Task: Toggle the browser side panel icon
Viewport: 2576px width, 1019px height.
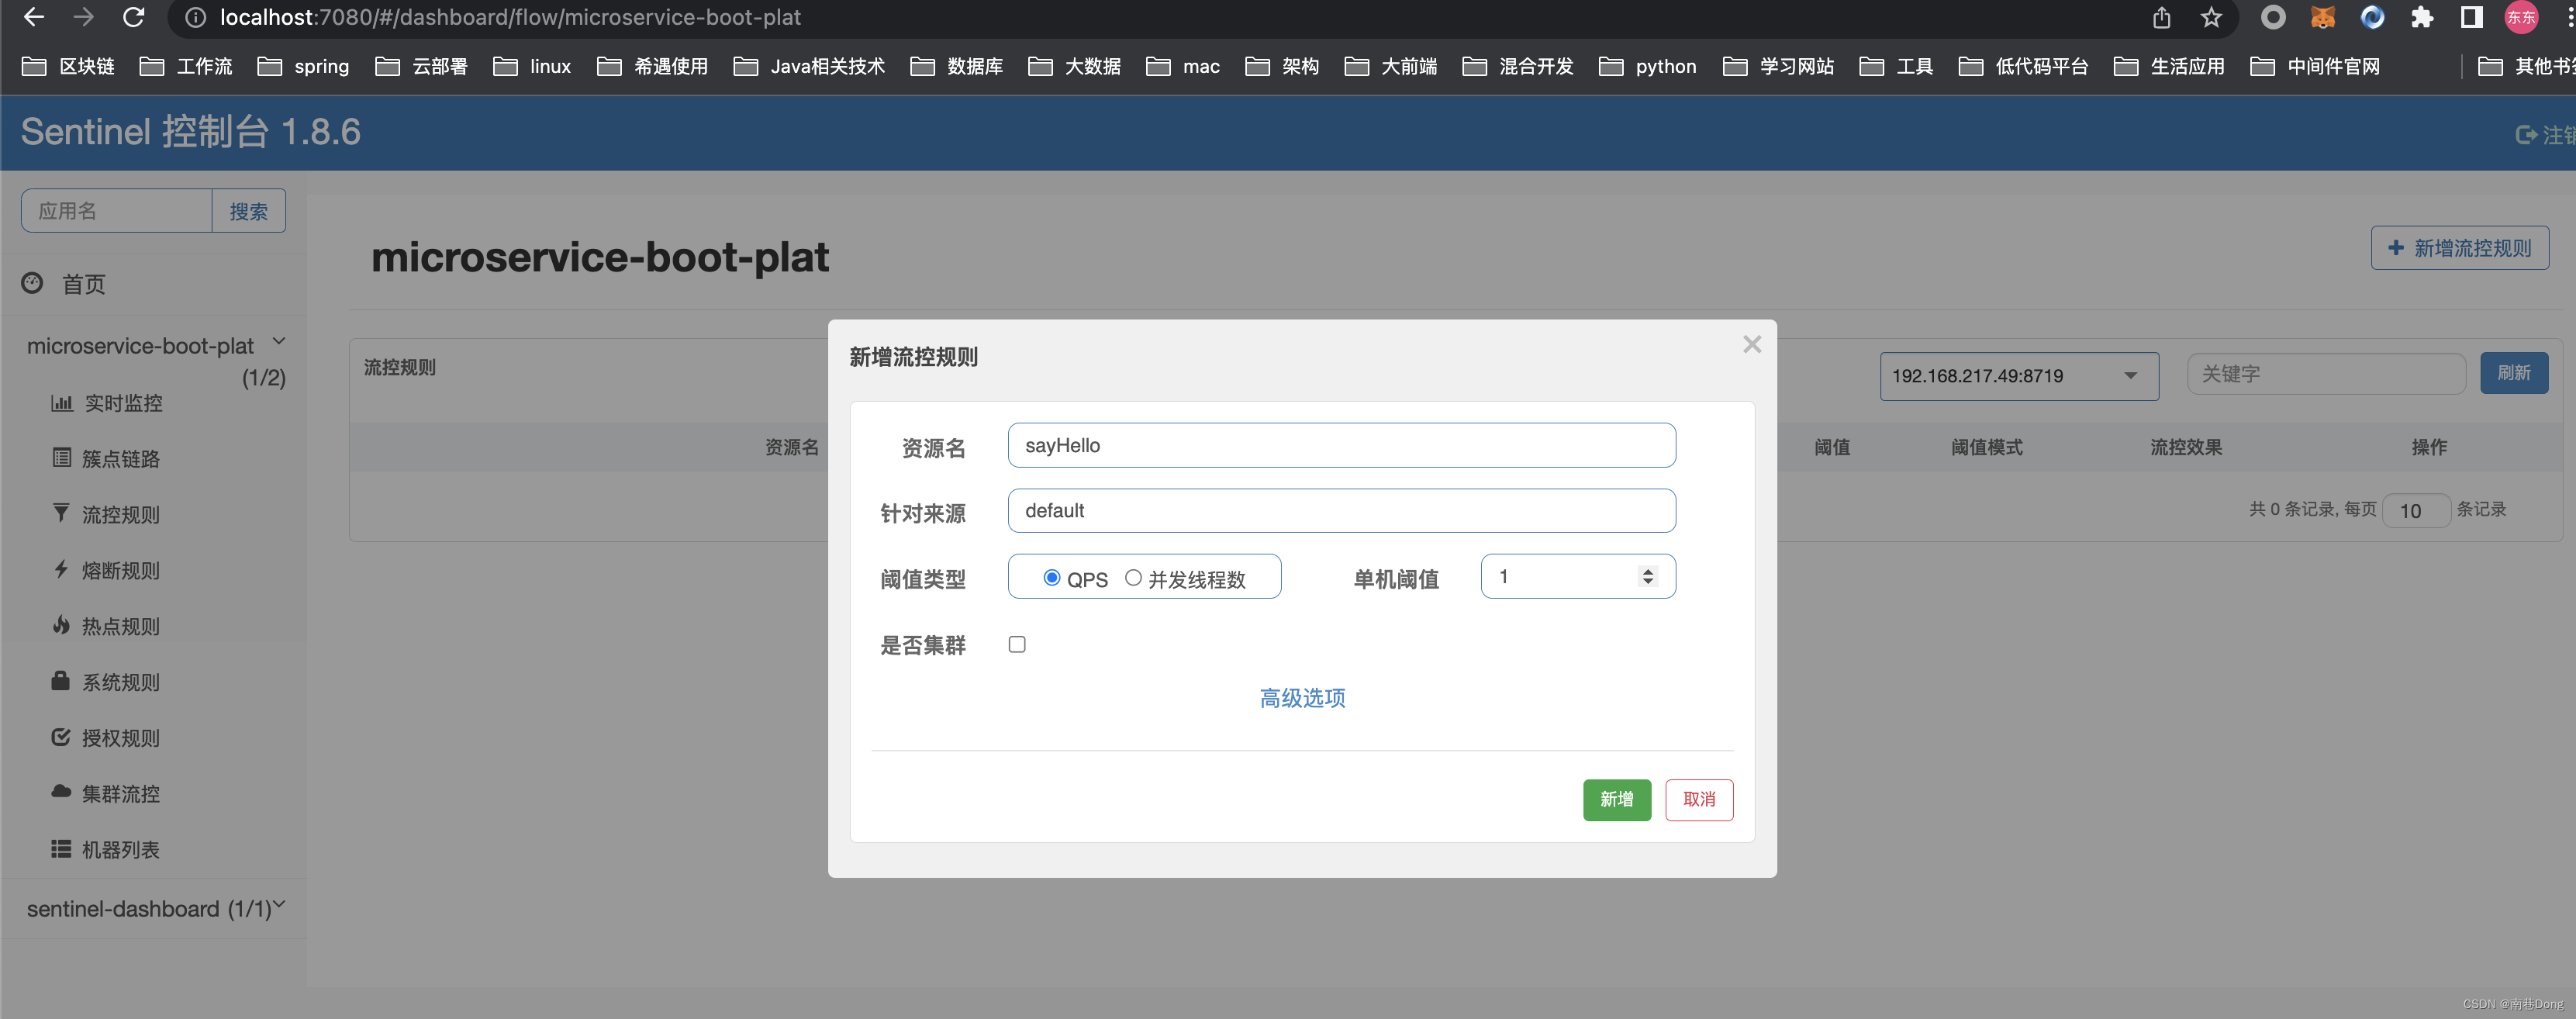Action: [x=2471, y=17]
